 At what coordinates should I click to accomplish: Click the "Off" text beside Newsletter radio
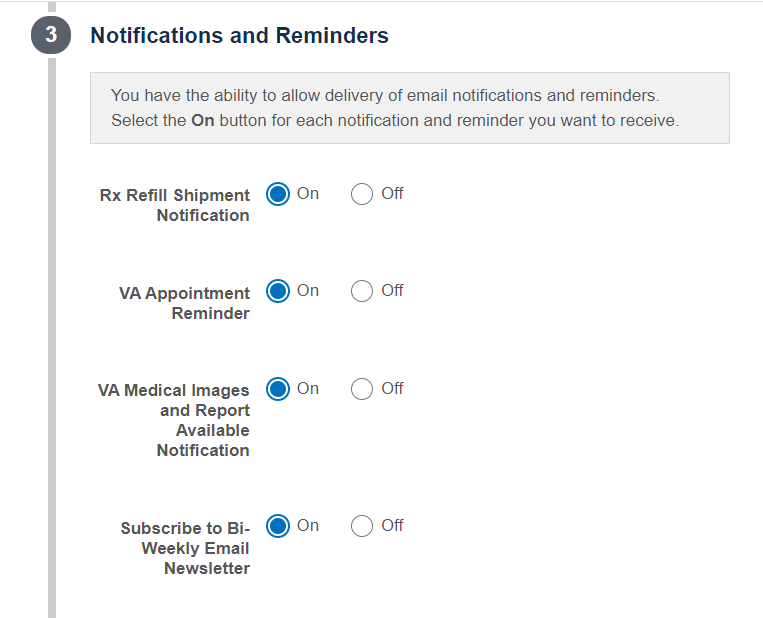392,525
